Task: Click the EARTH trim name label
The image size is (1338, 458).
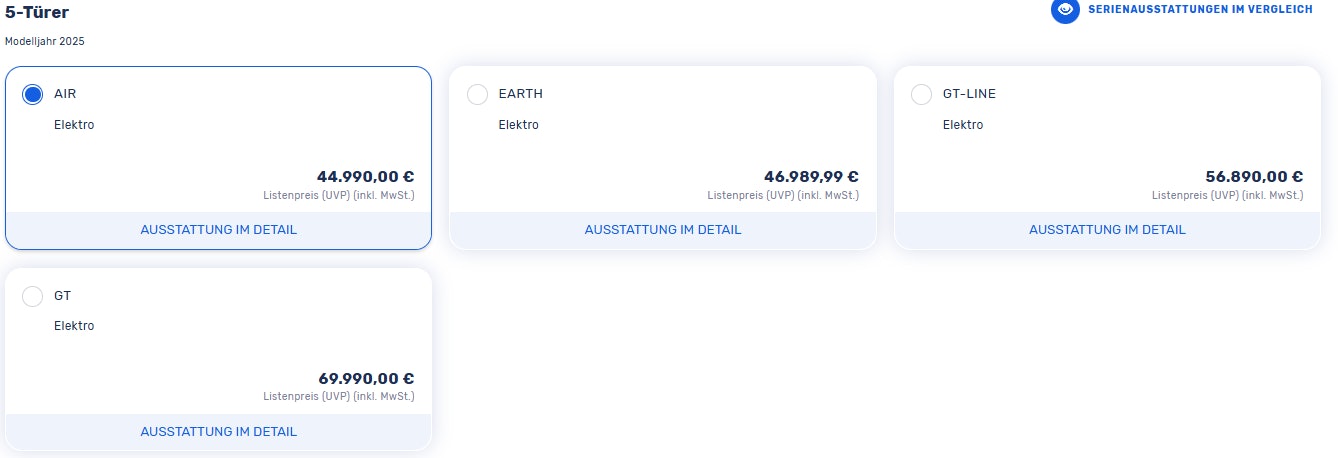Action: coord(520,94)
